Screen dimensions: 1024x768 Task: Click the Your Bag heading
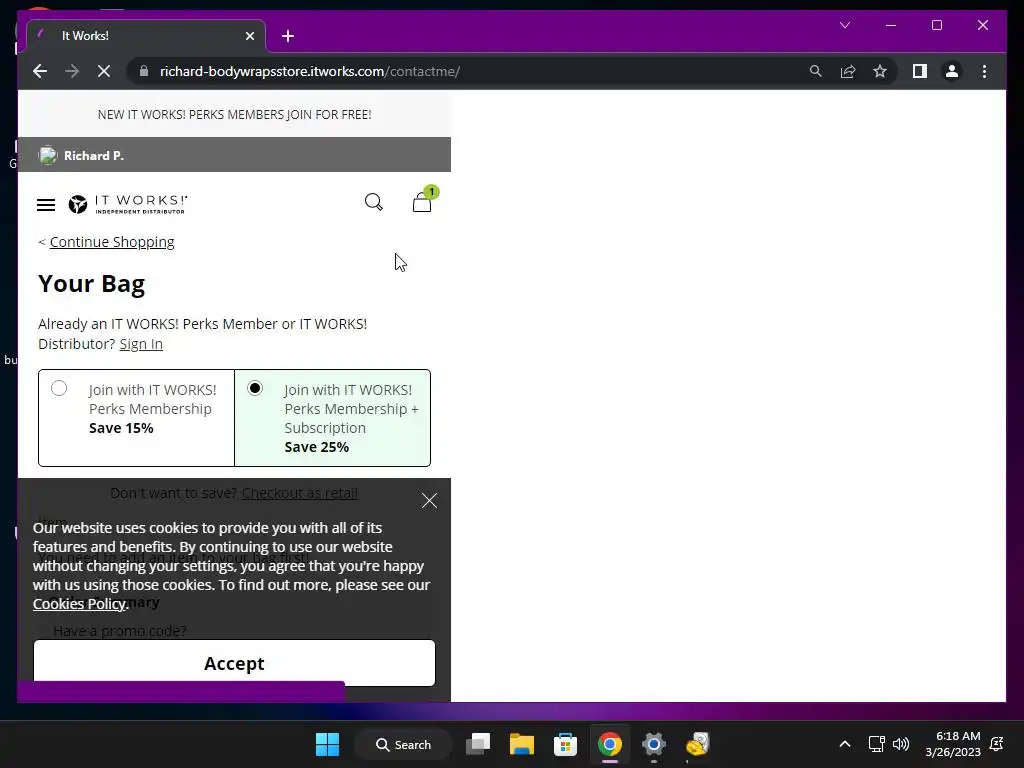point(91,283)
